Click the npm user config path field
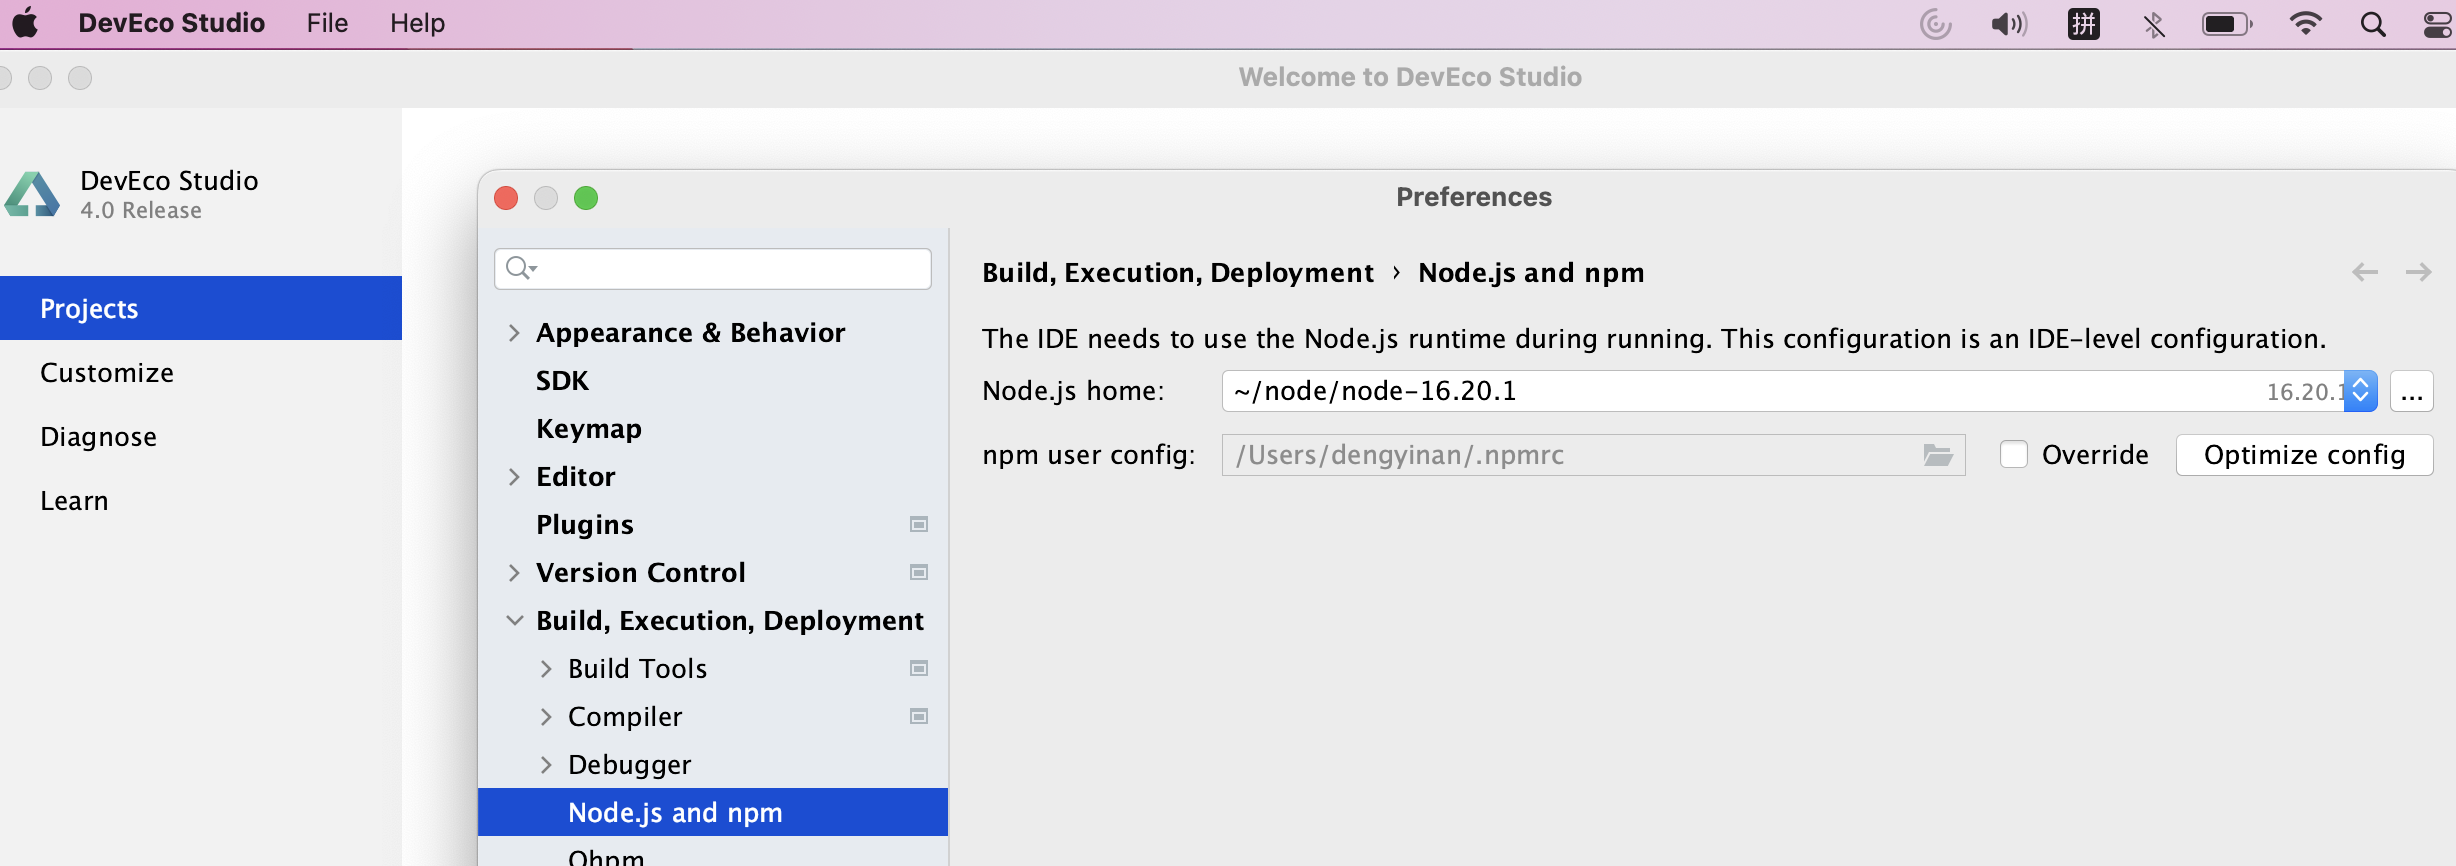This screenshot has height=866, width=2456. tap(1593, 455)
